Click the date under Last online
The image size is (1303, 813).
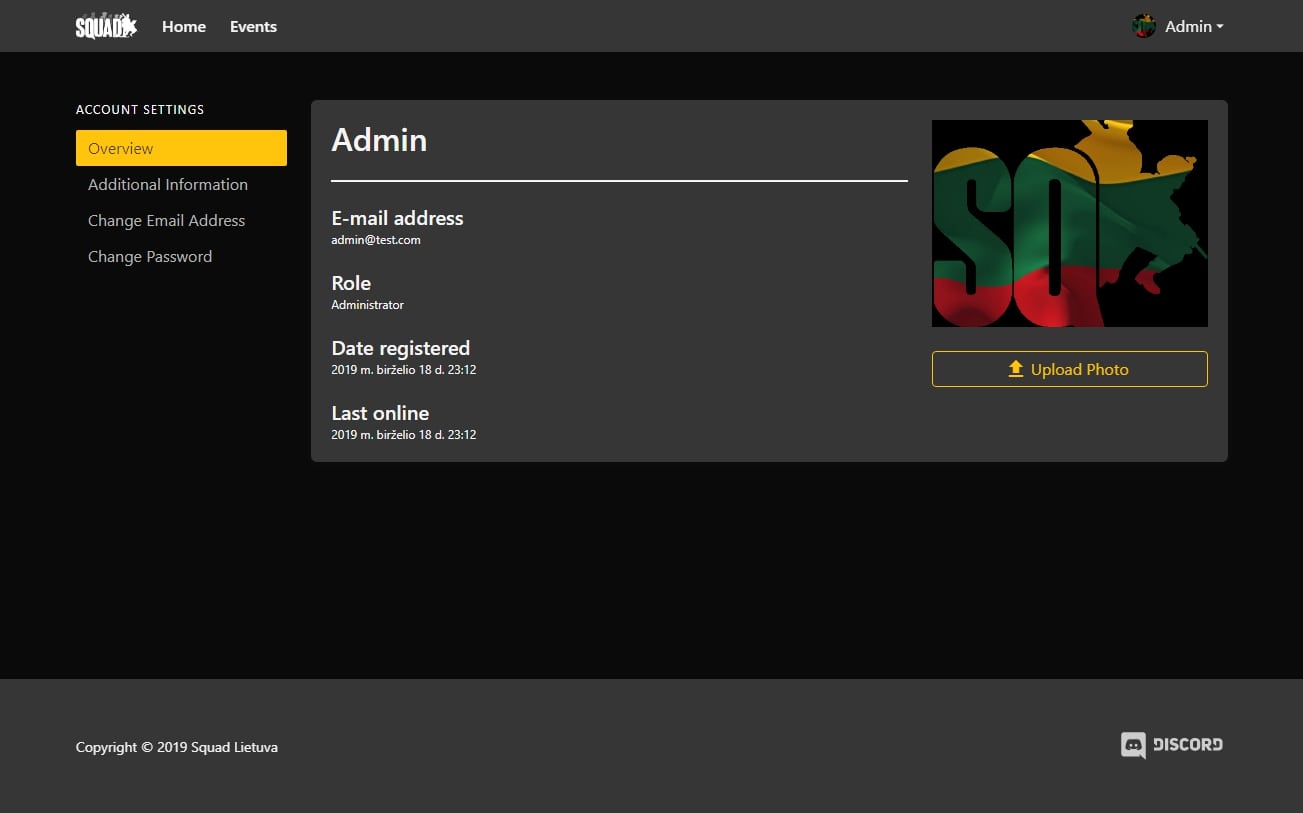pyautogui.click(x=404, y=435)
